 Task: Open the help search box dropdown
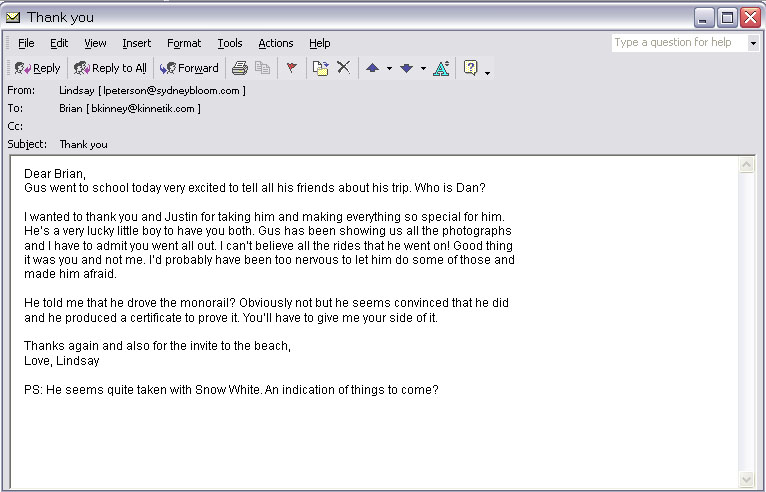[x=752, y=43]
